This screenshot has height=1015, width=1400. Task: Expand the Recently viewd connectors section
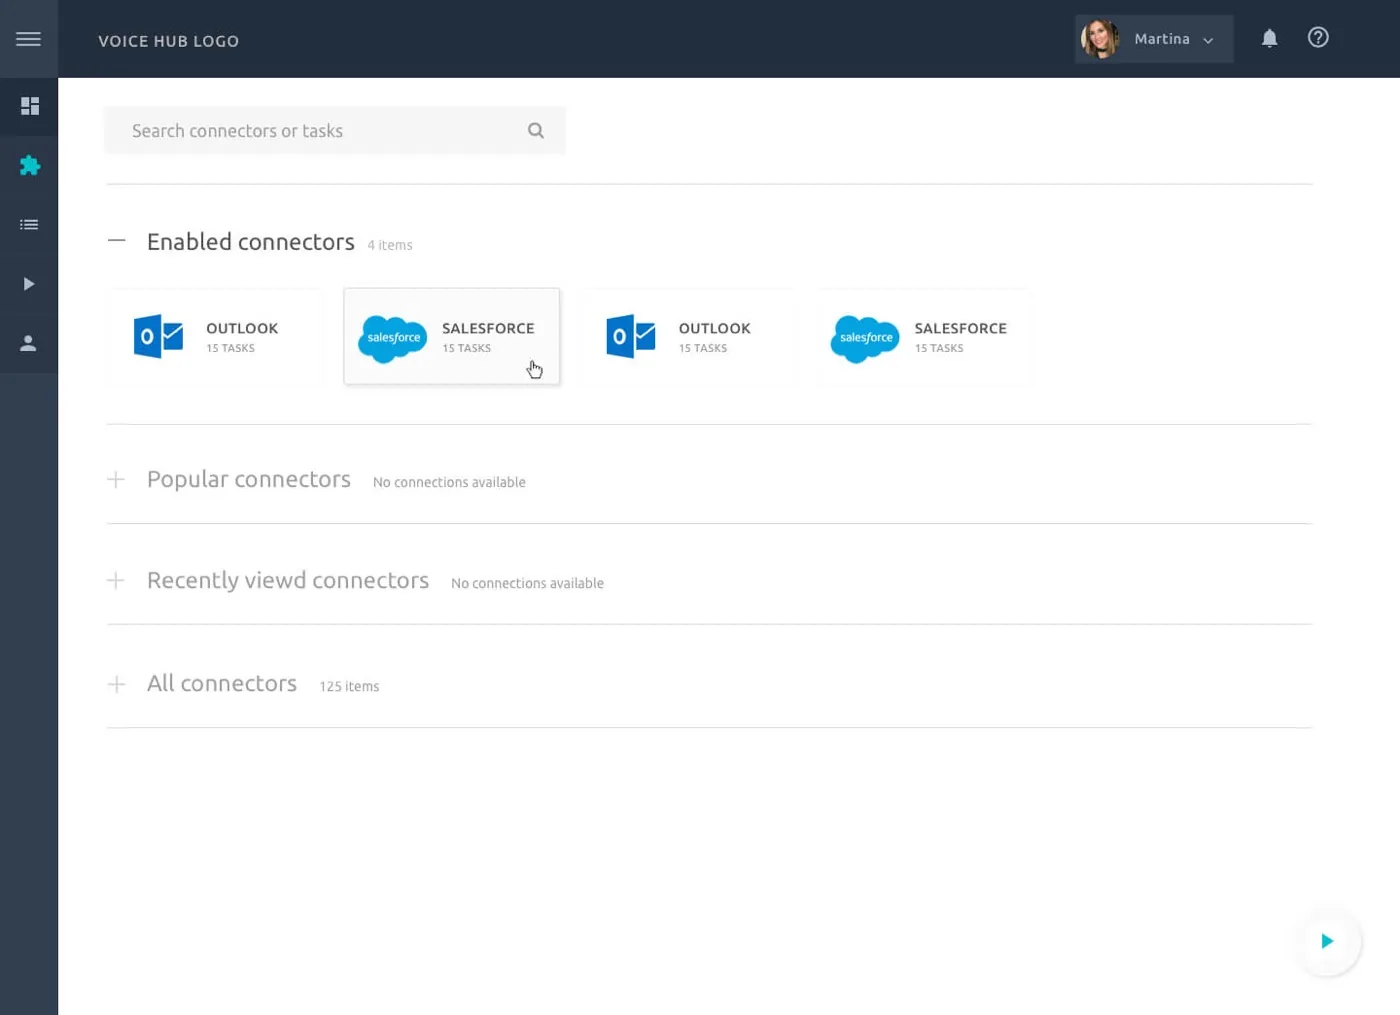(x=116, y=581)
